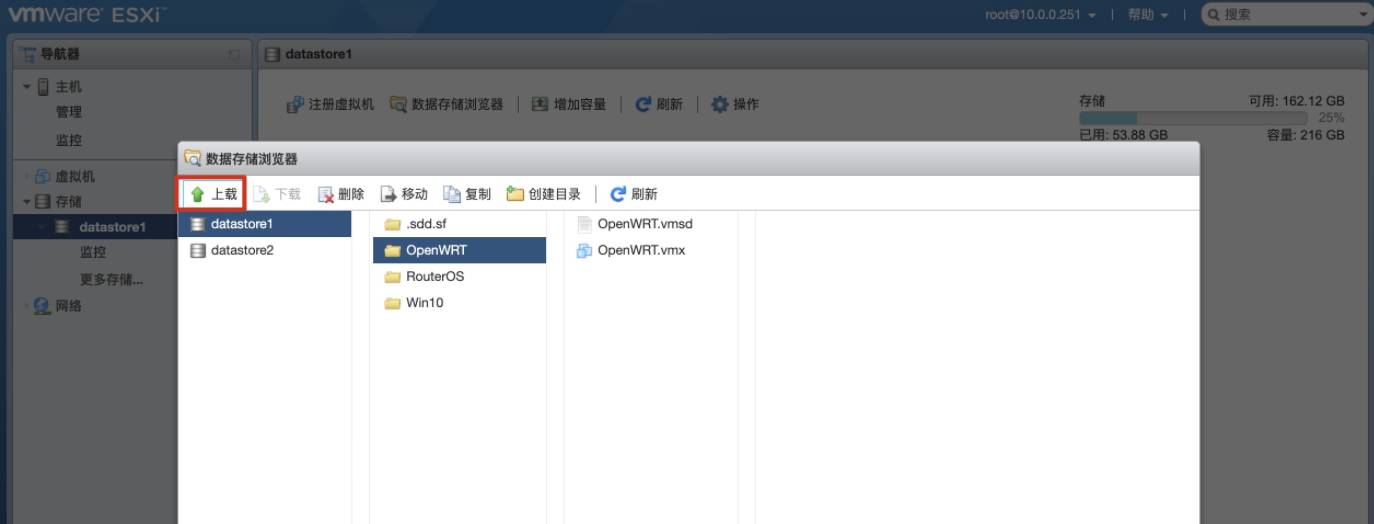The image size is (1374, 524).
Task: Click the search (搜索) input field
Action: tap(1286, 15)
